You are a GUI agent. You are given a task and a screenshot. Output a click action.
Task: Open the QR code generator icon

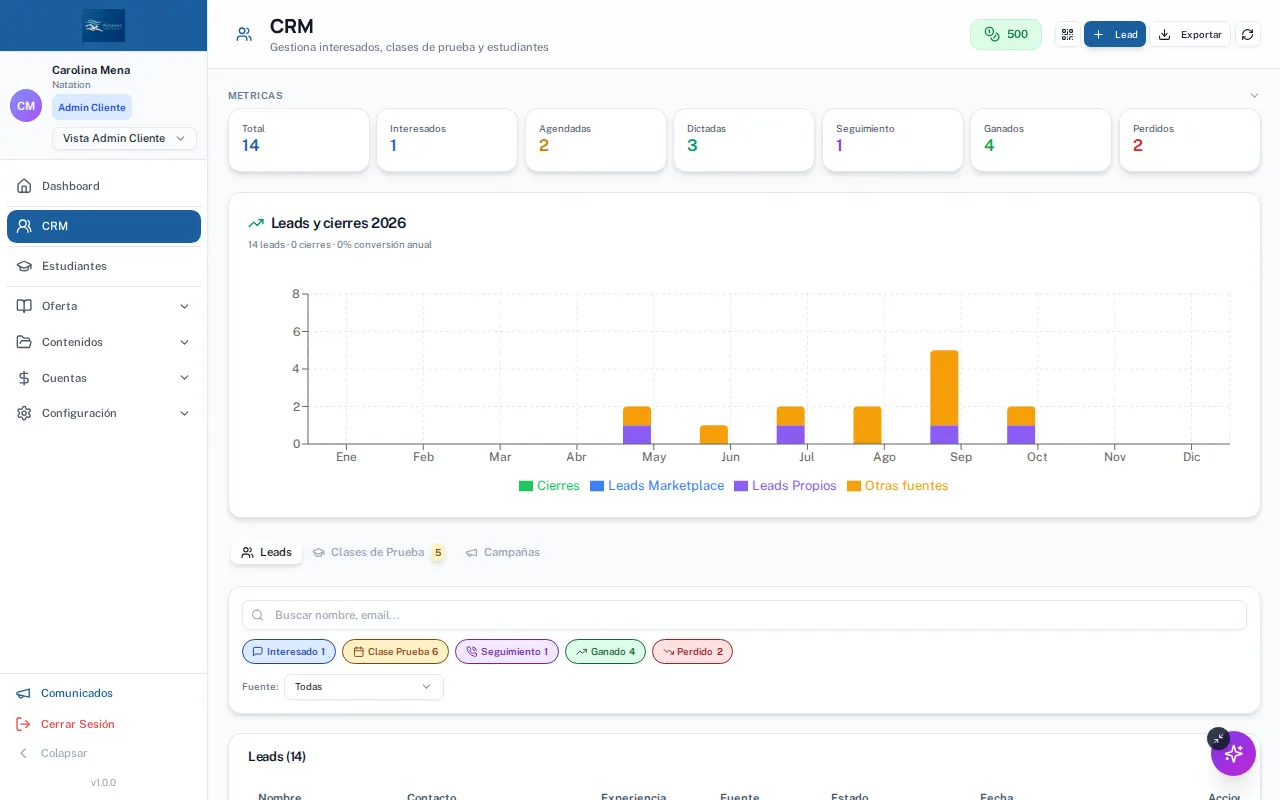click(x=1067, y=34)
